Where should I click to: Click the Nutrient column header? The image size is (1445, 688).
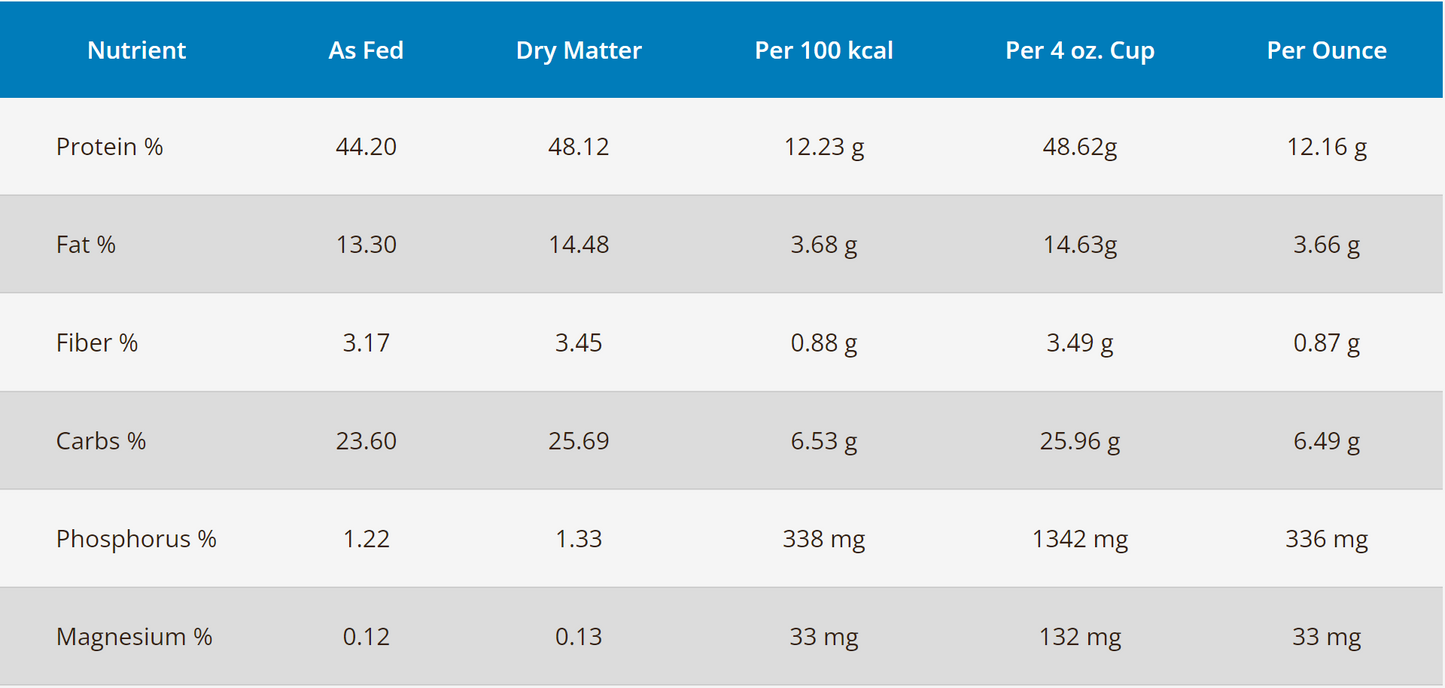click(x=136, y=50)
